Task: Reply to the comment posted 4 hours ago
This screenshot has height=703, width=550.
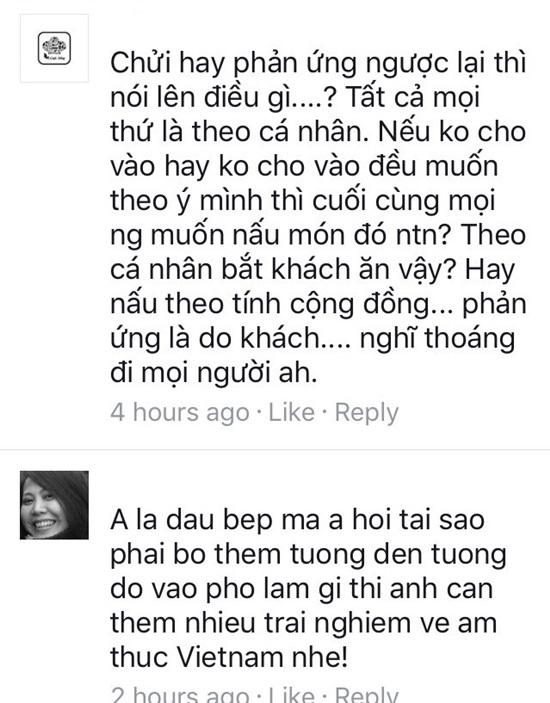Action: (x=367, y=412)
